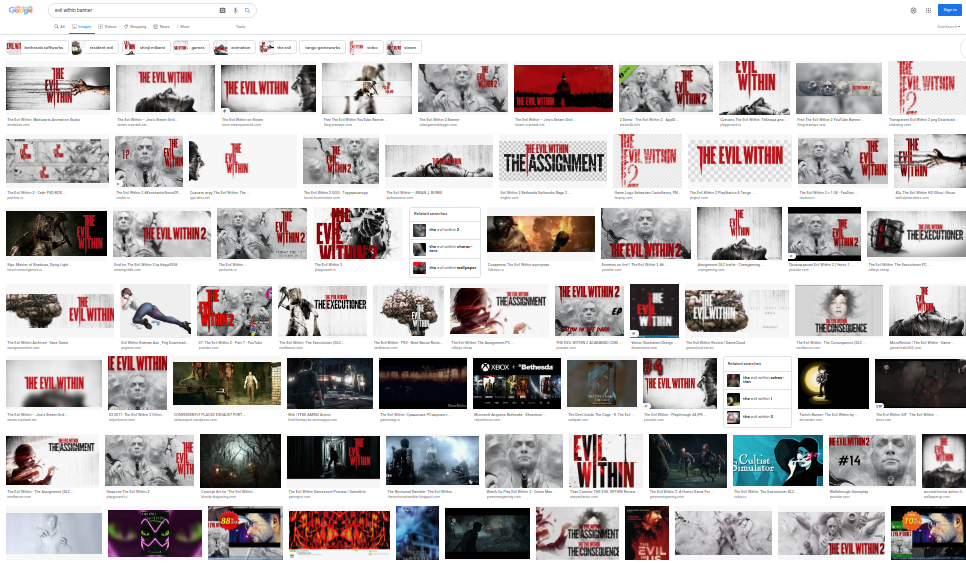Image resolution: width=966 pixels, height=563 pixels.
Task: Open The Consequence banner thumbnail
Action: pos(840,310)
